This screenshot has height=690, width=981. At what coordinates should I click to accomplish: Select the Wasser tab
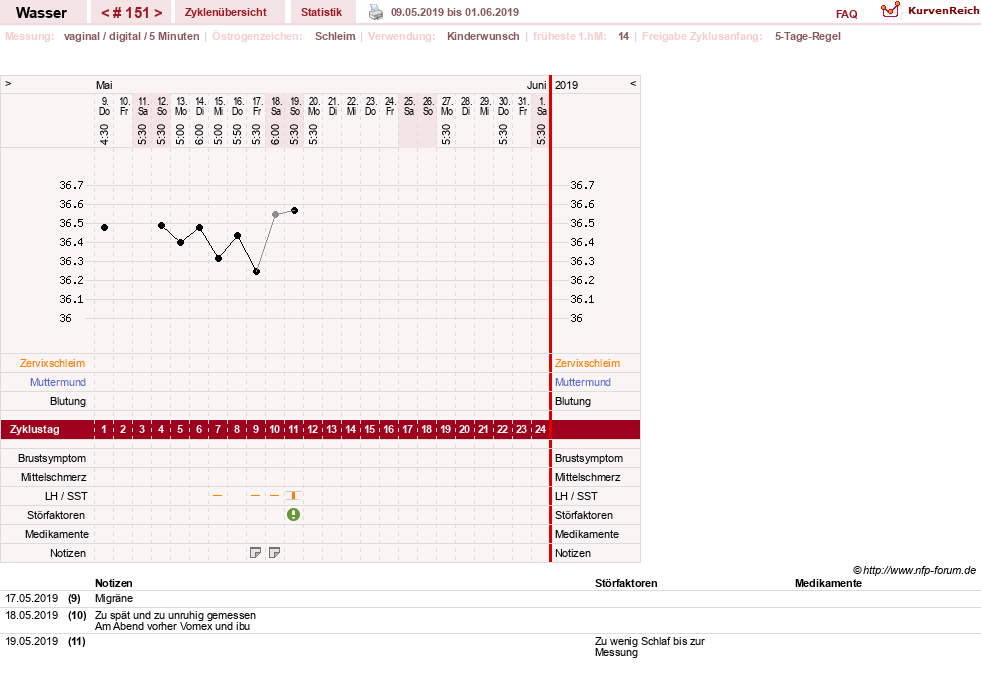pyautogui.click(x=41, y=13)
